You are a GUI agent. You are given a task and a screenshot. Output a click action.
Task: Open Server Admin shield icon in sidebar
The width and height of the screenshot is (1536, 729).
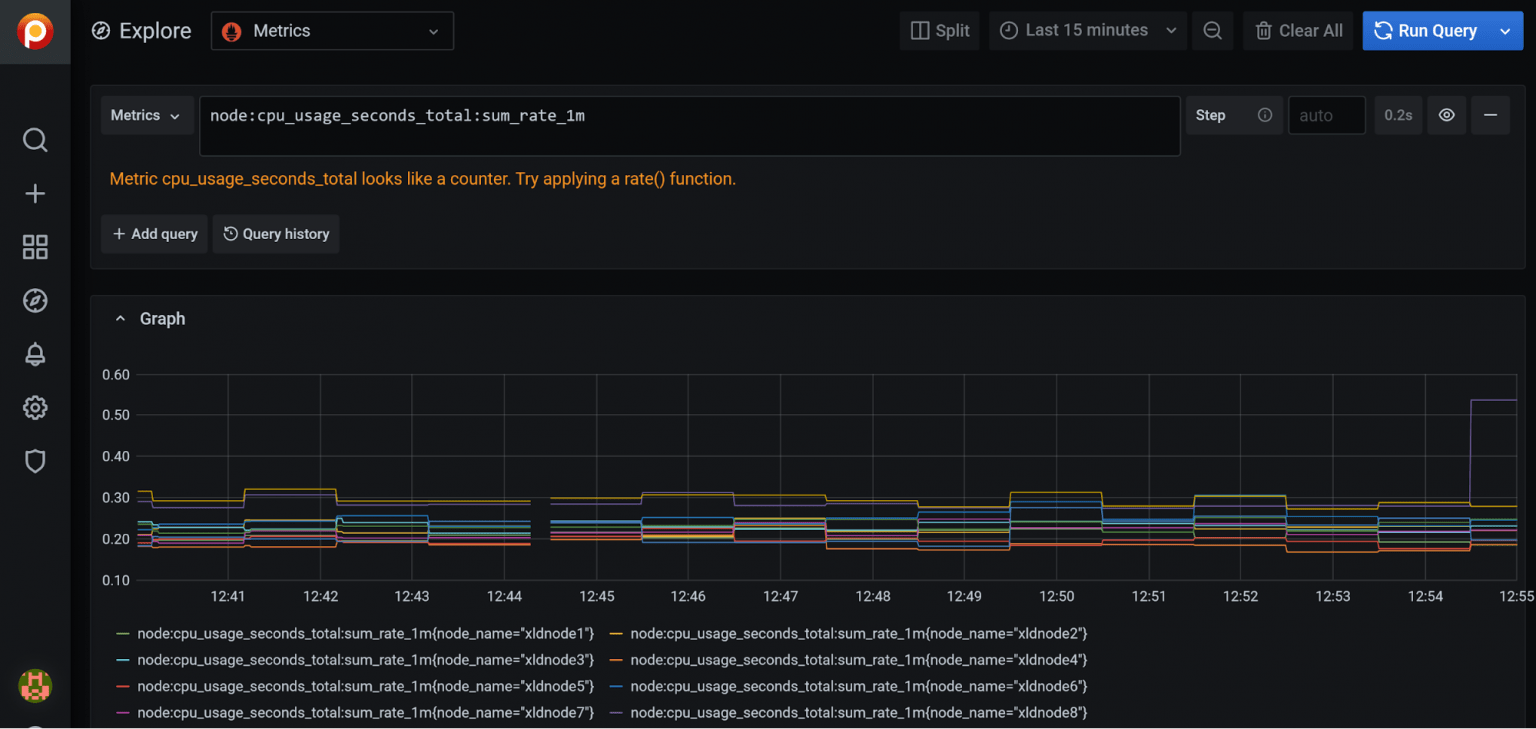point(35,461)
